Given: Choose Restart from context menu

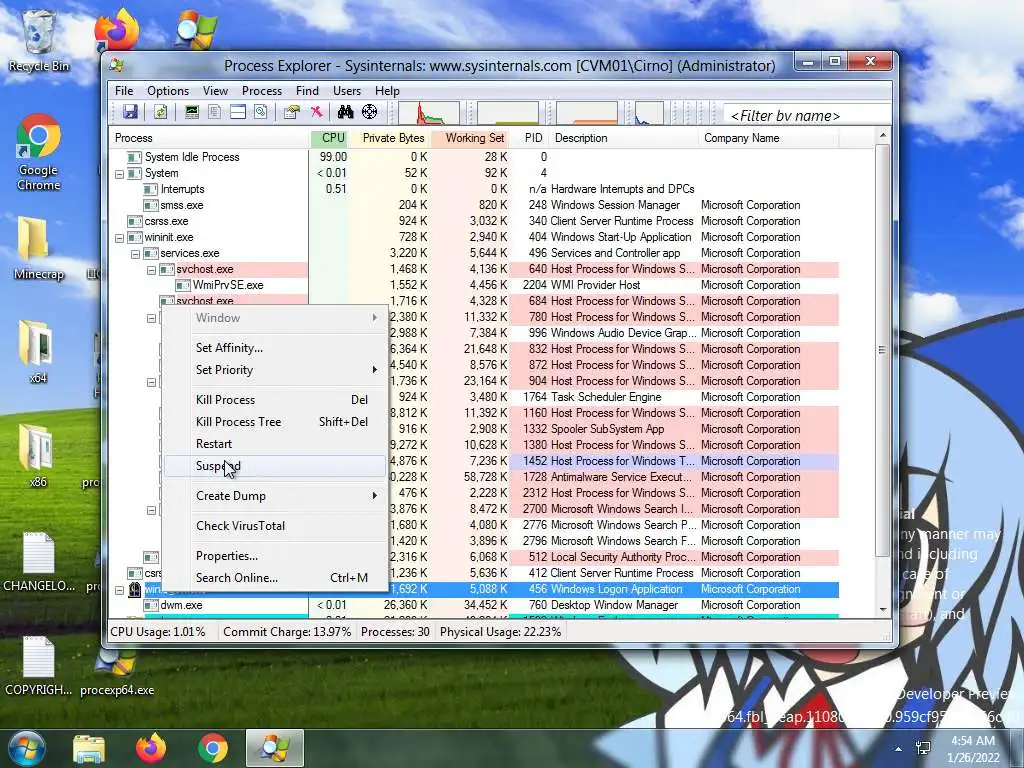Looking at the screenshot, I should point(274,444).
